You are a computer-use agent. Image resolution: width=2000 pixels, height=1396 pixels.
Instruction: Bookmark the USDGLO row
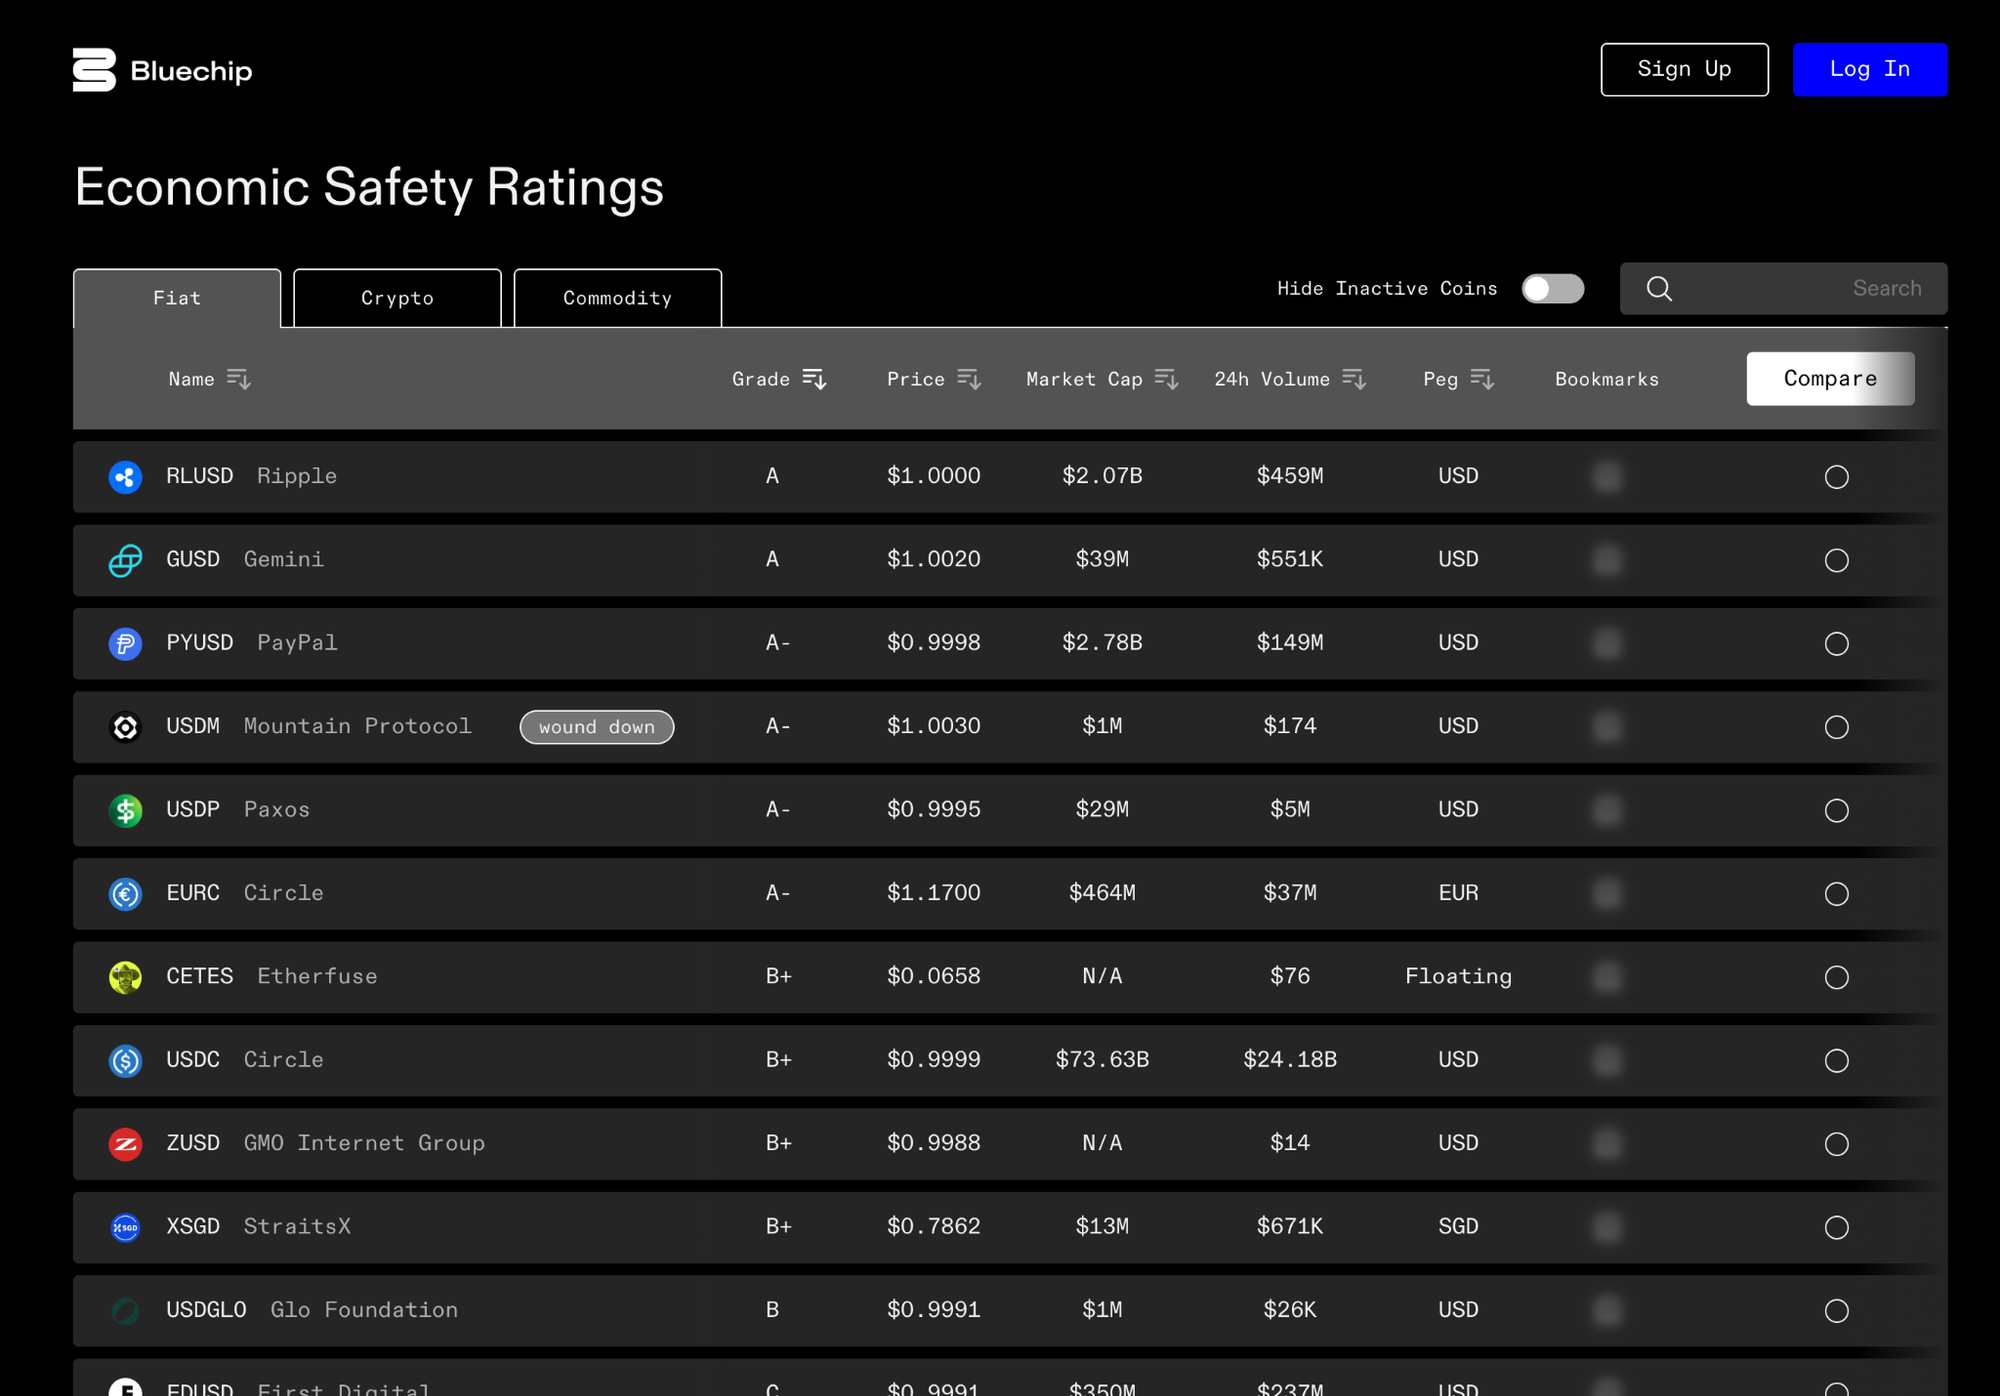(1607, 1310)
